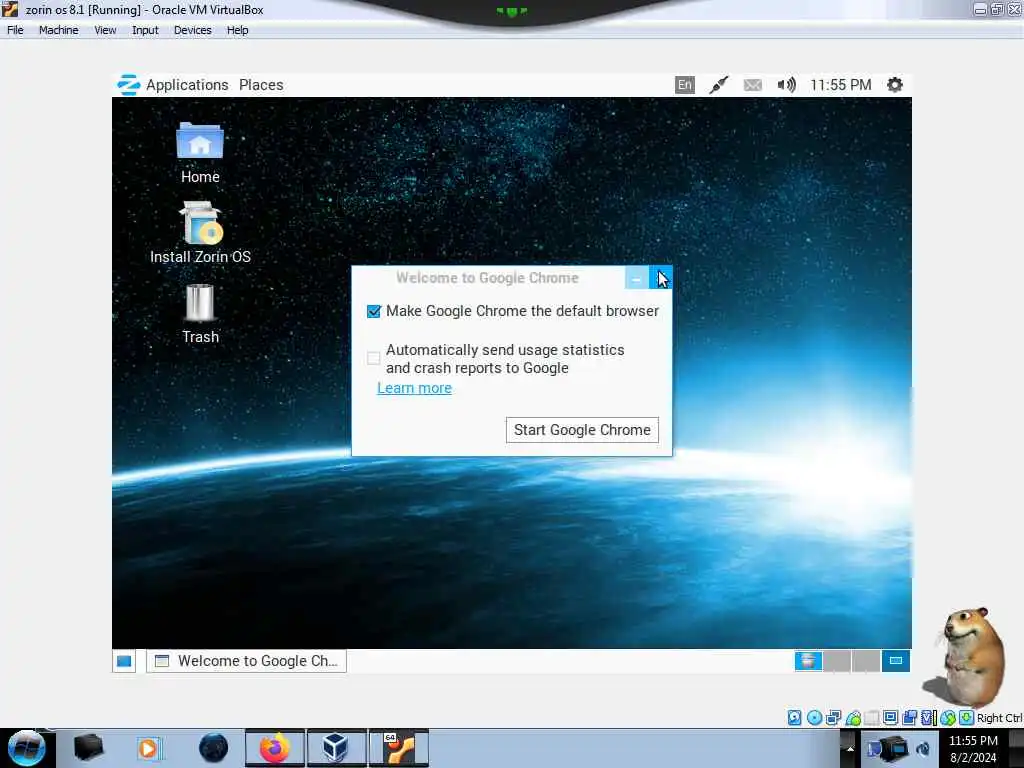
Task: Click the show desktop button in Zorin panel
Action: pyautogui.click(x=124, y=661)
